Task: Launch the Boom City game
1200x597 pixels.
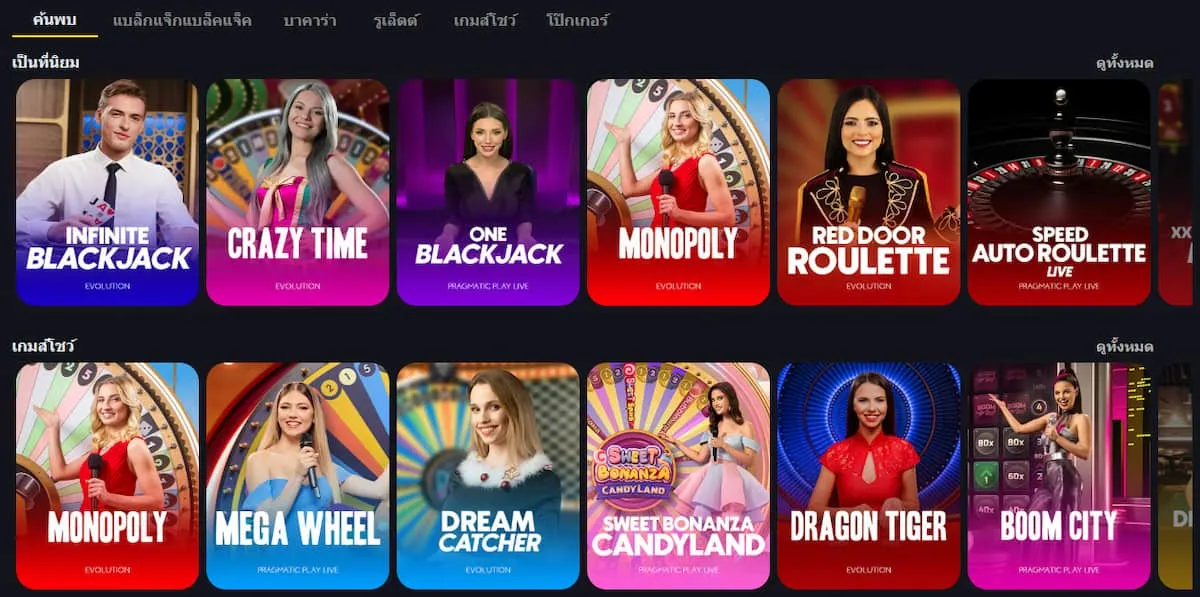Action: pyautogui.click(x=1059, y=476)
